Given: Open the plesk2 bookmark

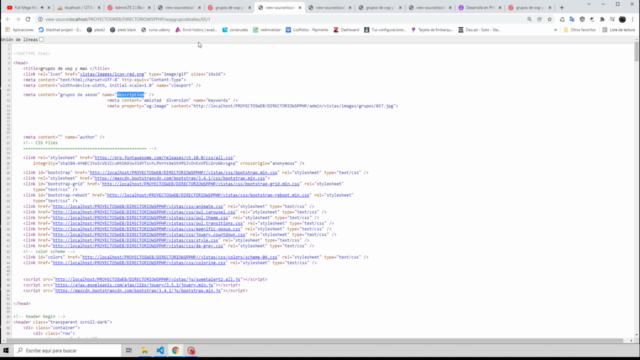Looking at the screenshot, I should pyautogui.click(x=96, y=30).
